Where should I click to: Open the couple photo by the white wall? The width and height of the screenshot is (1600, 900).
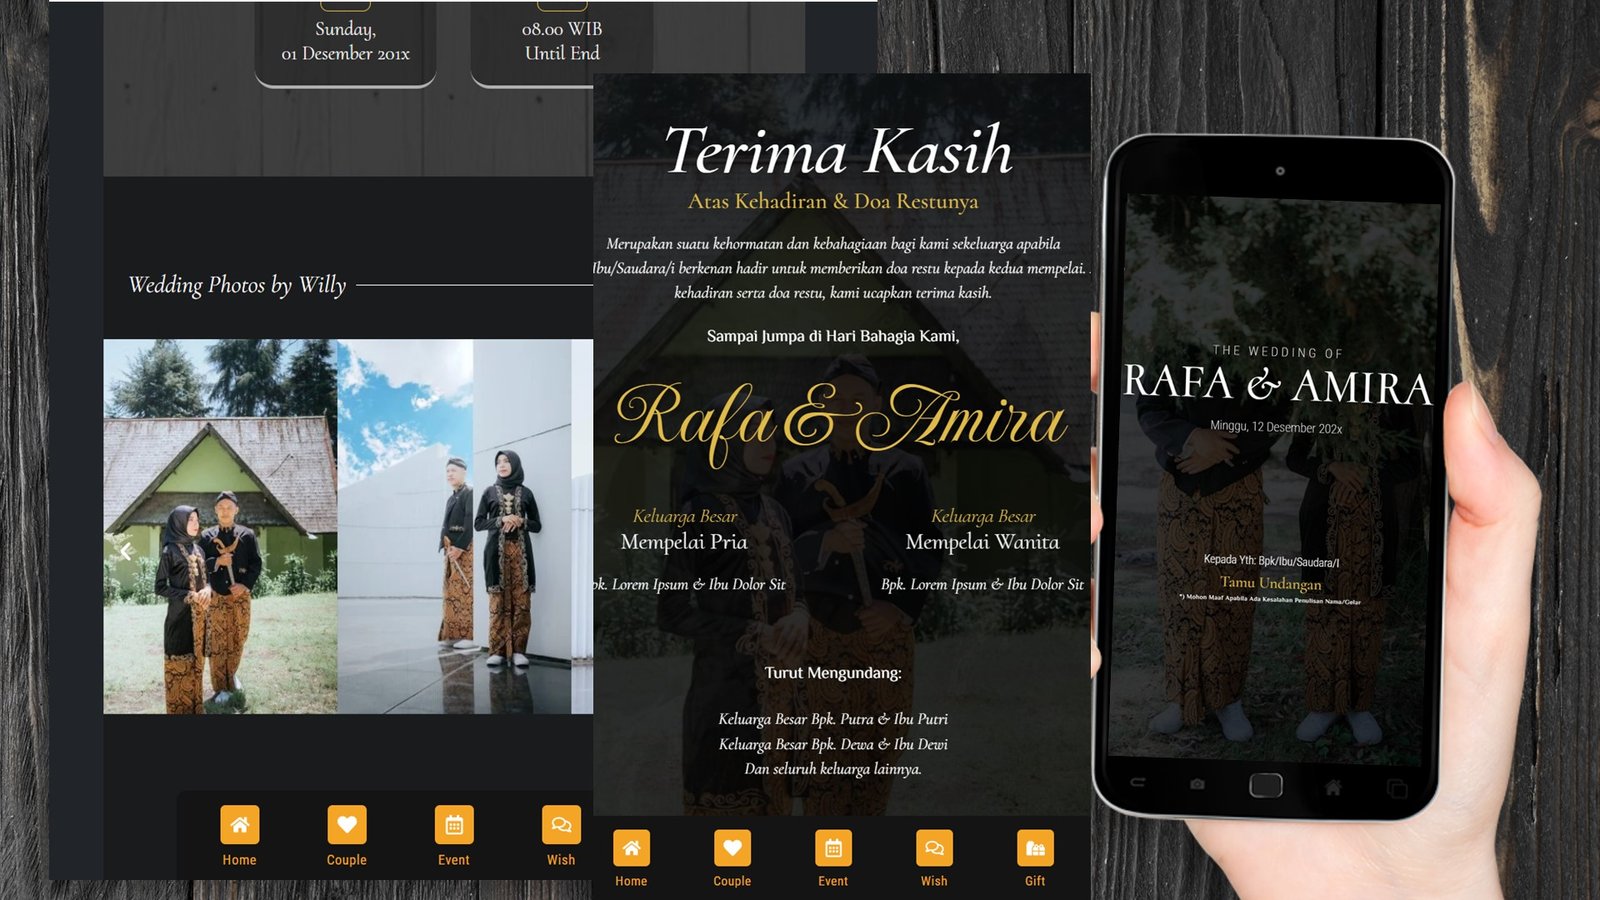[x=455, y=526]
